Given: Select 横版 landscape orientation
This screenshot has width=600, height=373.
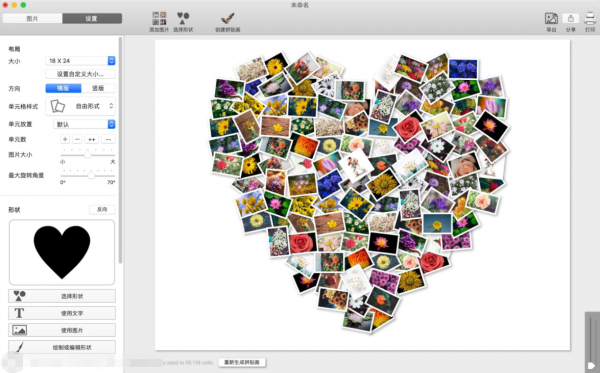Looking at the screenshot, I should [63, 88].
